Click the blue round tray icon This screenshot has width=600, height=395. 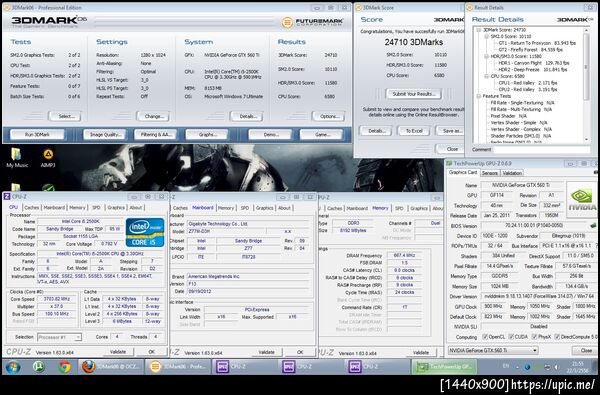click(x=527, y=367)
